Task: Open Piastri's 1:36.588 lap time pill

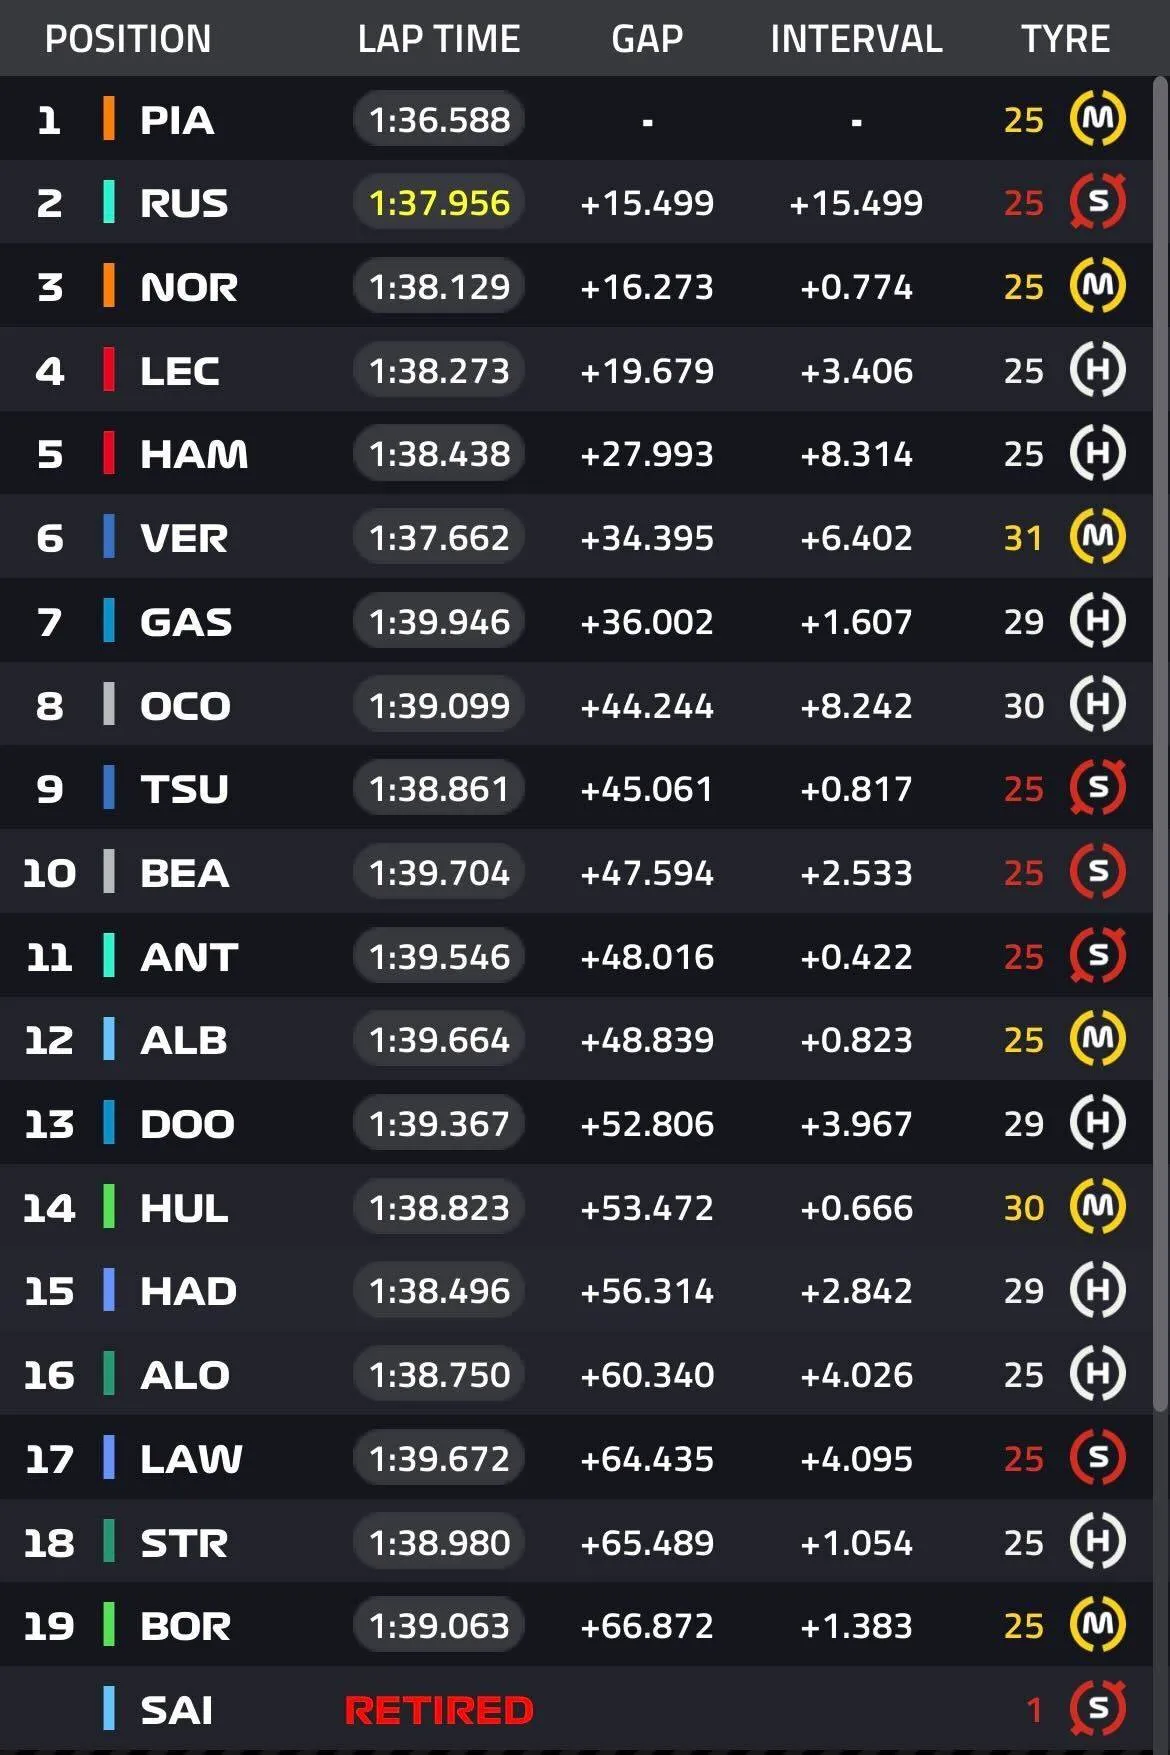Action: [x=439, y=120]
